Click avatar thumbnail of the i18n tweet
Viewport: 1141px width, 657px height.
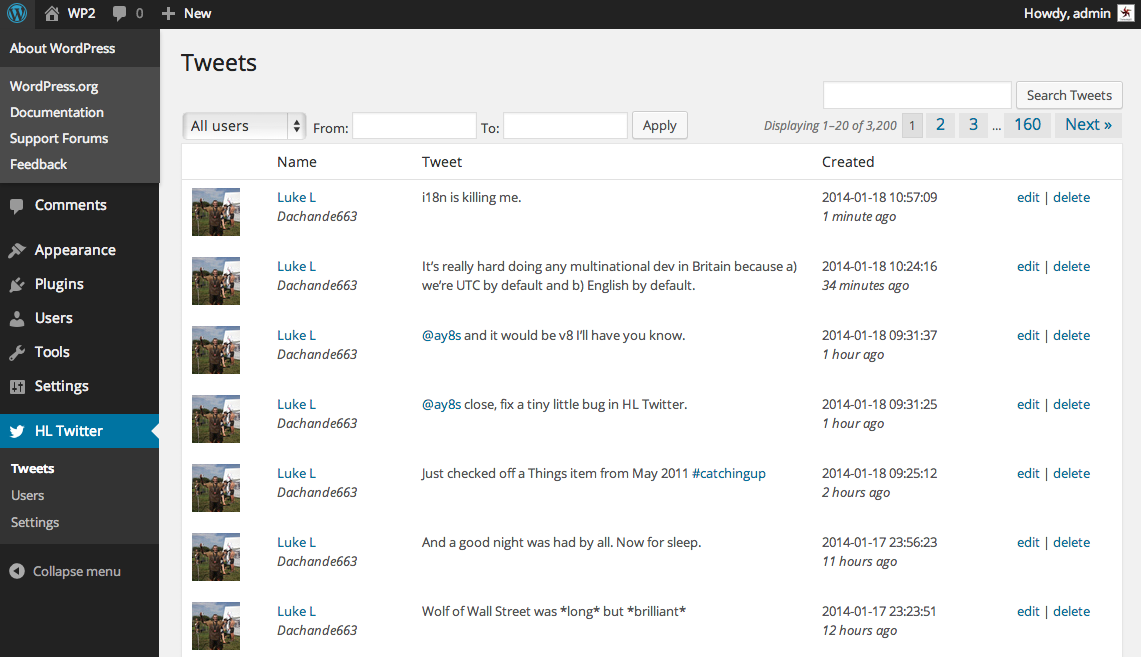[x=215, y=212]
